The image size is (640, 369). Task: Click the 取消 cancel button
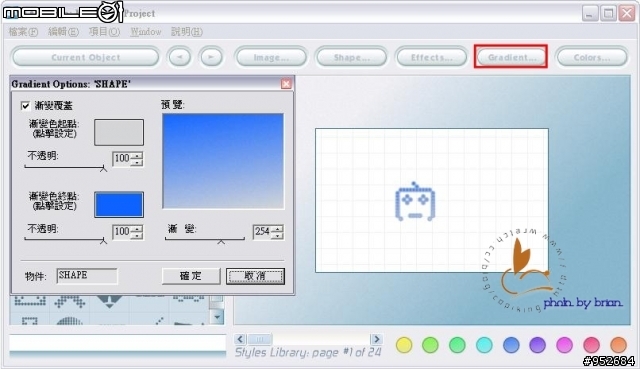tap(255, 276)
